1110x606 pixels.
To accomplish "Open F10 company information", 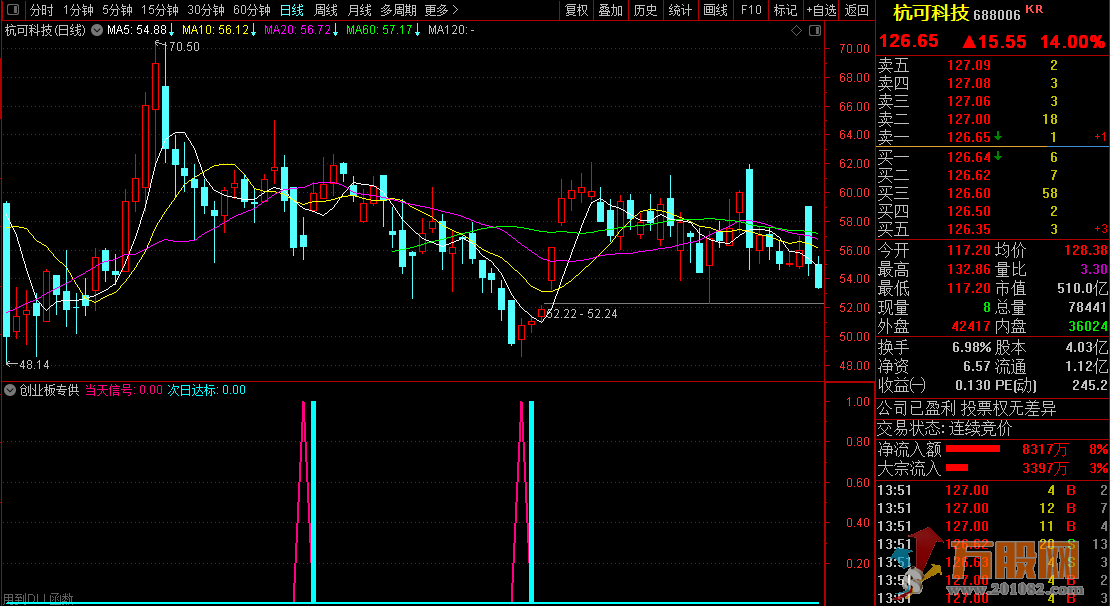I will [x=750, y=10].
